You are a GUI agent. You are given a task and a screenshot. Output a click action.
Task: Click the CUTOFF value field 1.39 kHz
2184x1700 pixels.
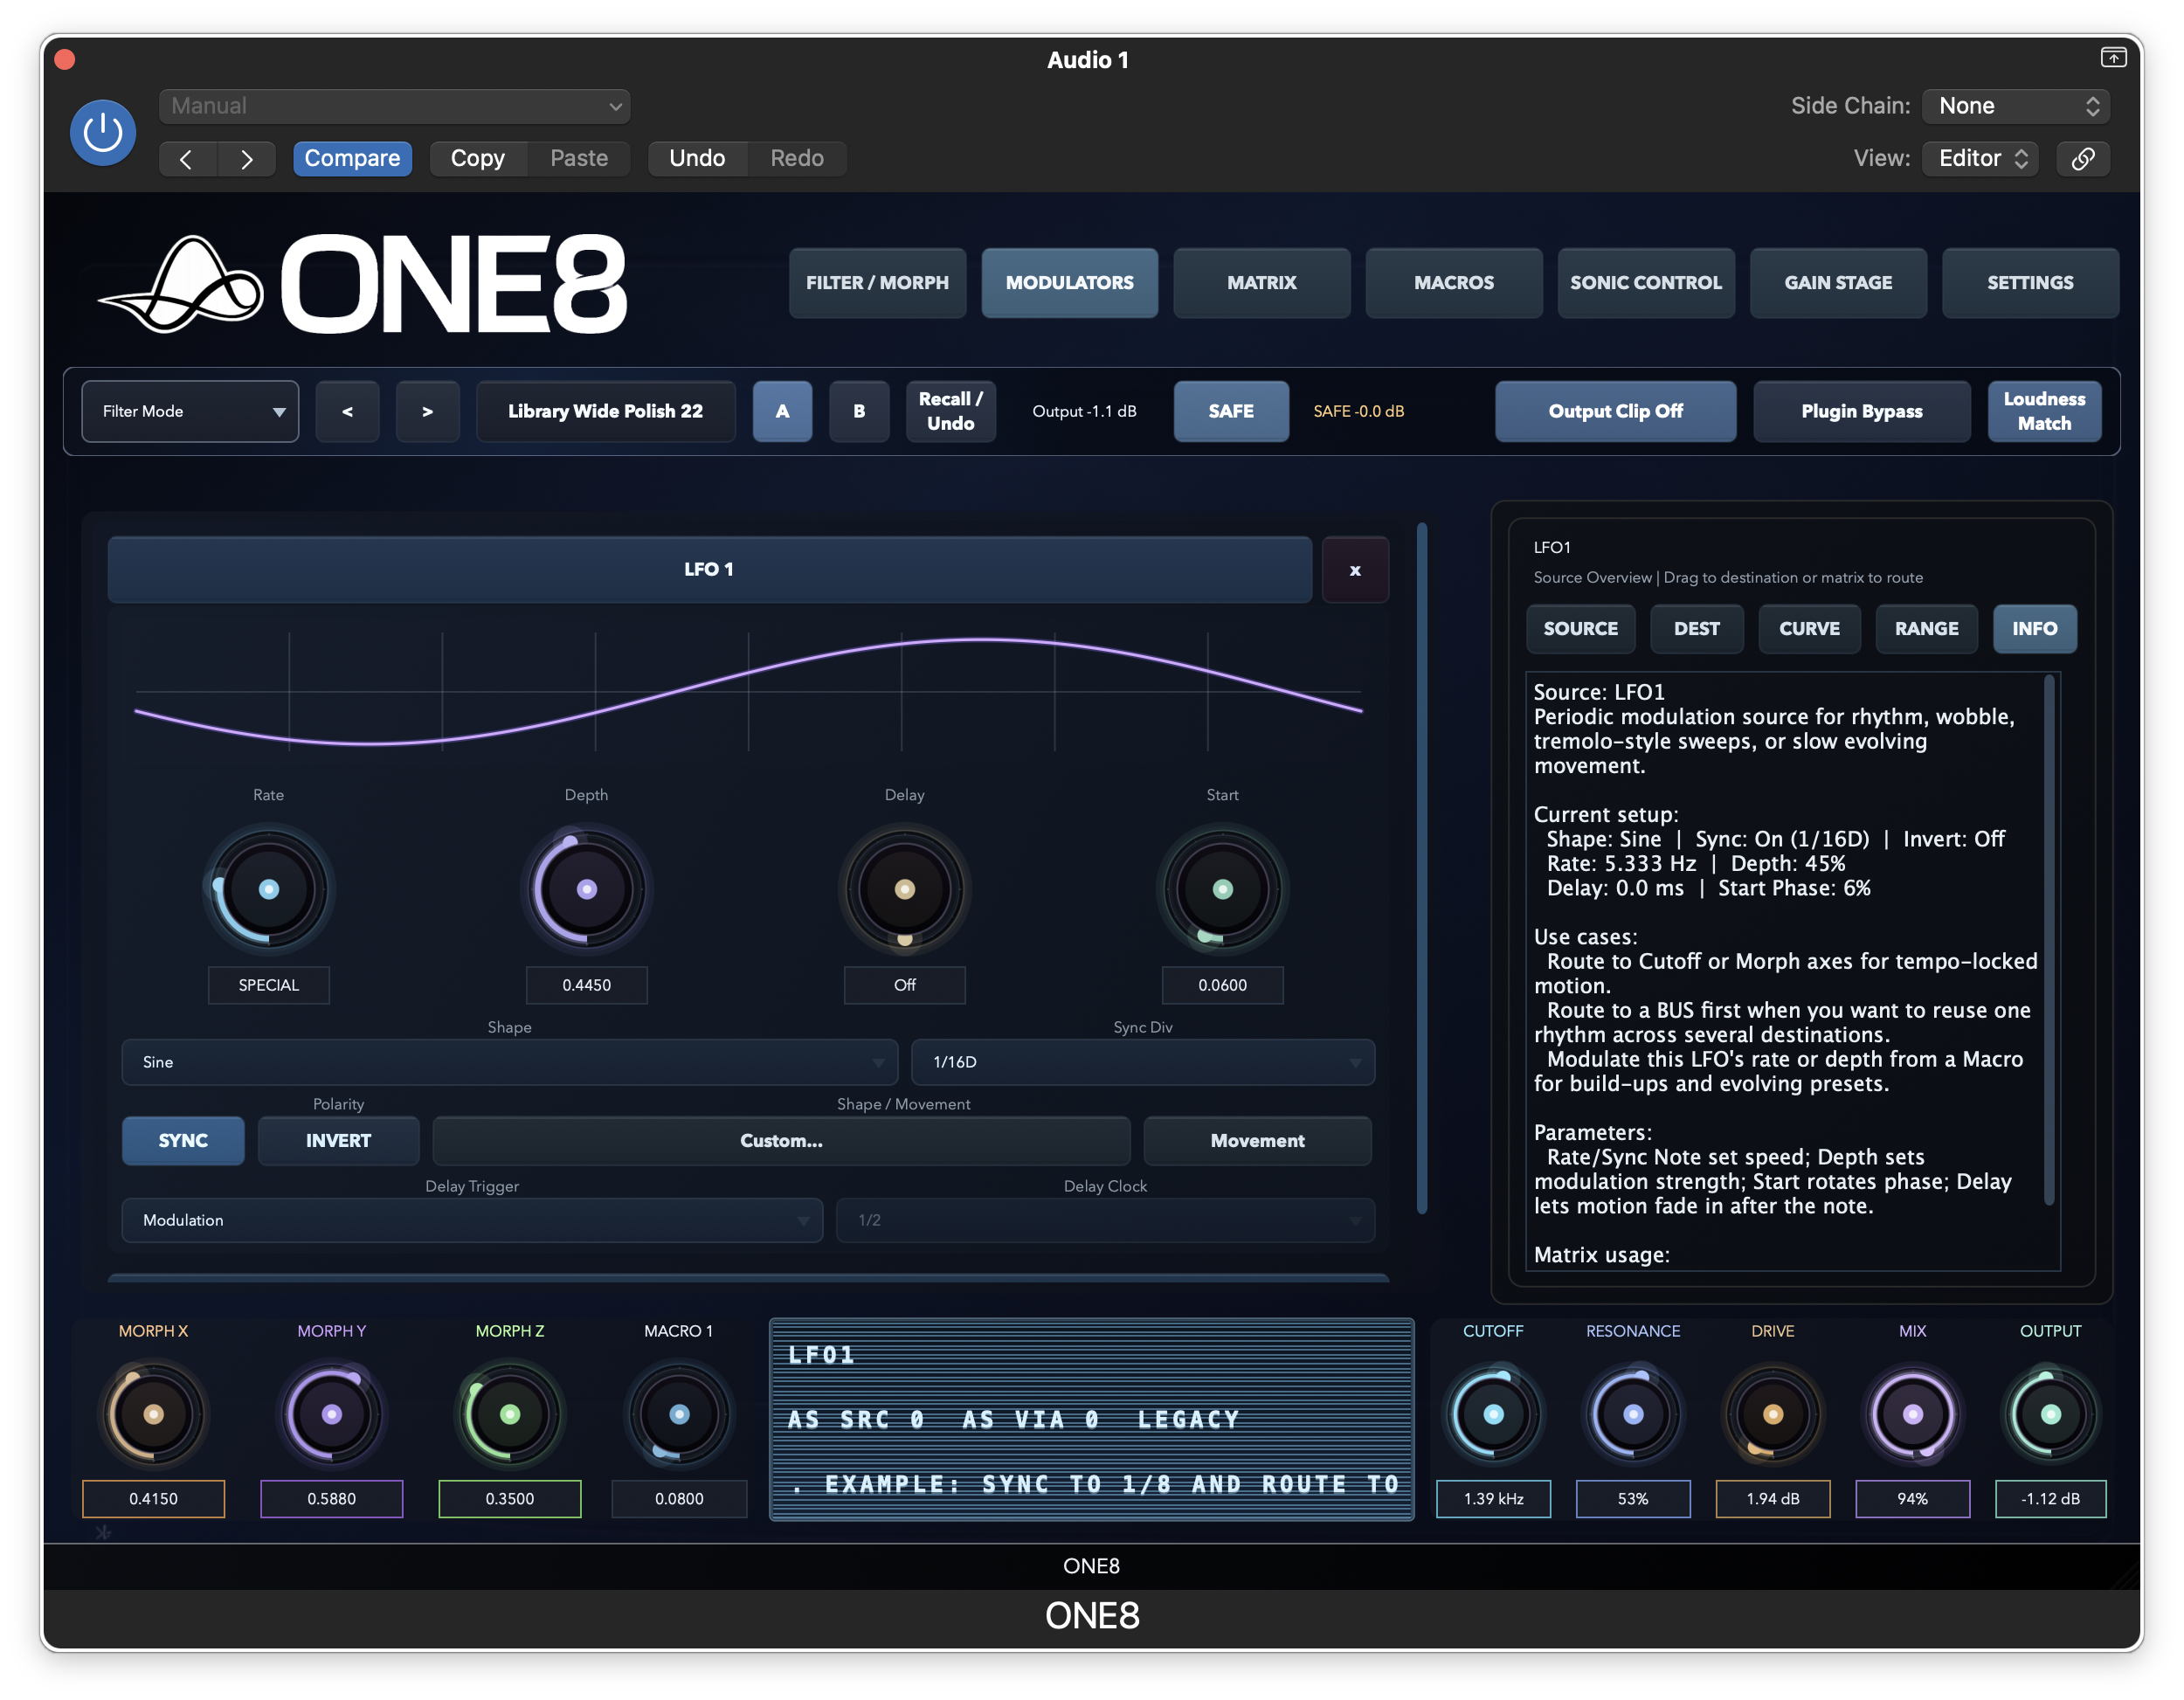[x=1493, y=1499]
